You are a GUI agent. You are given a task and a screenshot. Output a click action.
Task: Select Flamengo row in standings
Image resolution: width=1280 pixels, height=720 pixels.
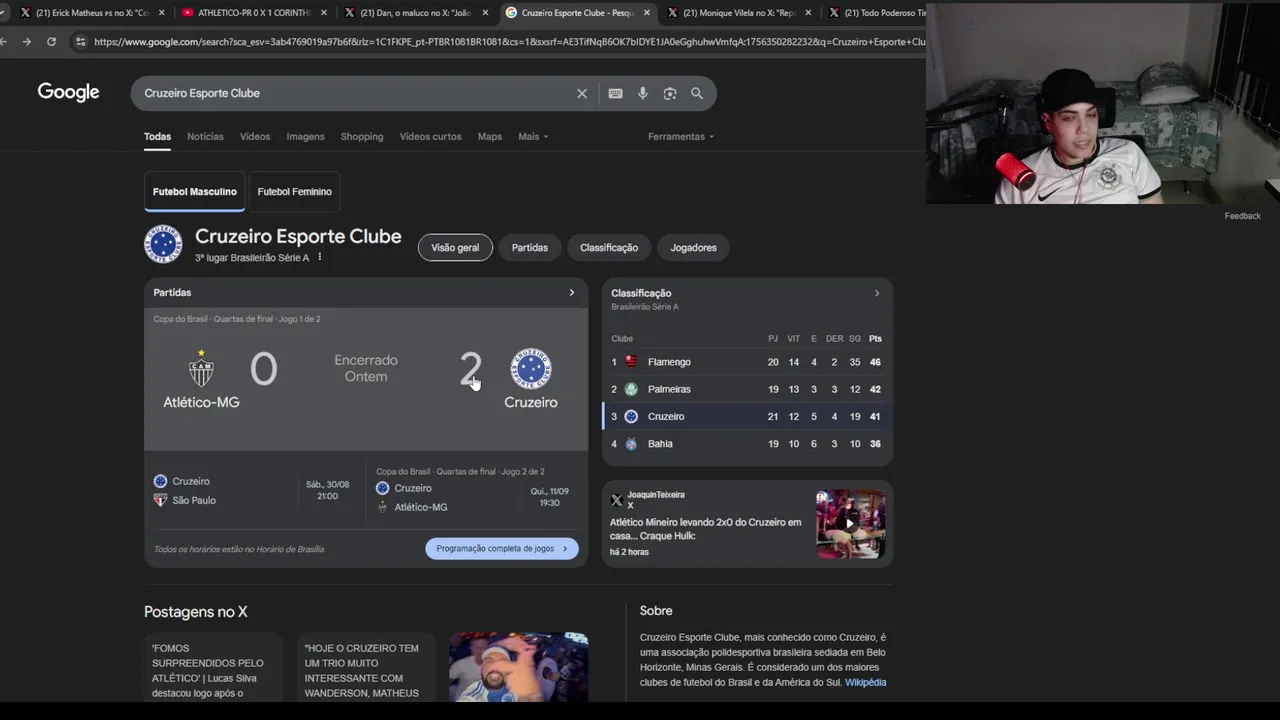(747, 361)
